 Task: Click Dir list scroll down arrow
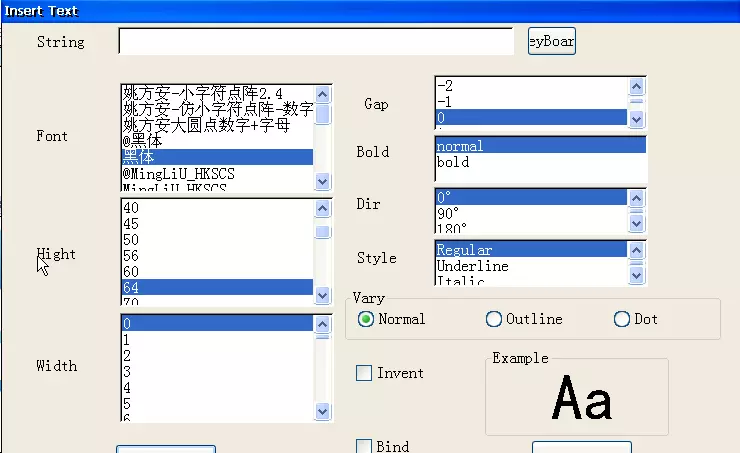click(637, 224)
